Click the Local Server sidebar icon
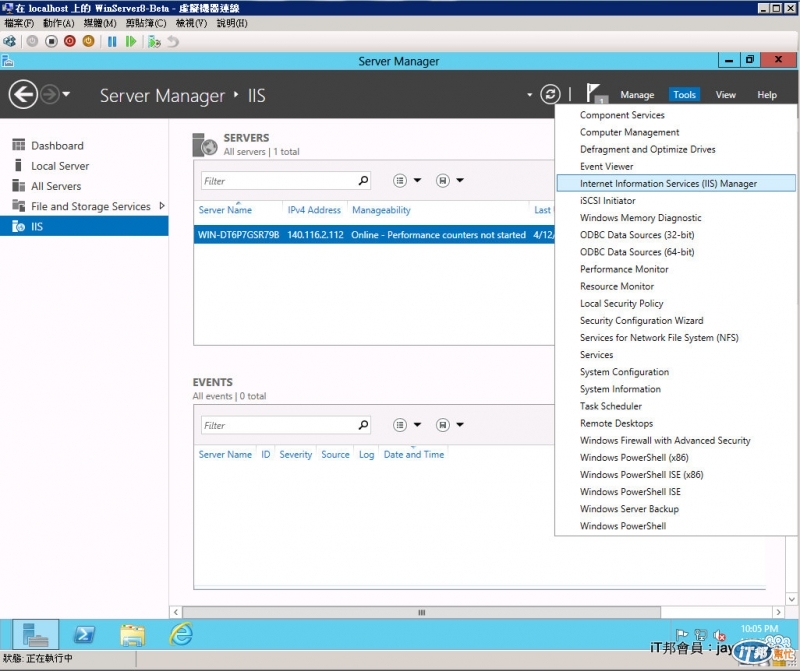 pyautogui.click(x=18, y=165)
